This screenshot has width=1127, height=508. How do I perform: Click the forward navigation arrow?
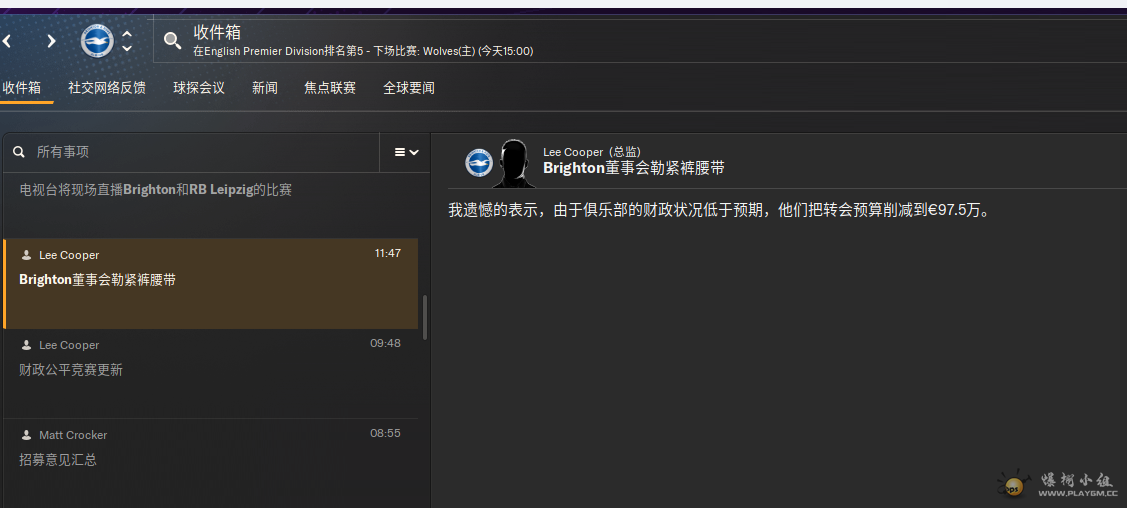click(51, 41)
